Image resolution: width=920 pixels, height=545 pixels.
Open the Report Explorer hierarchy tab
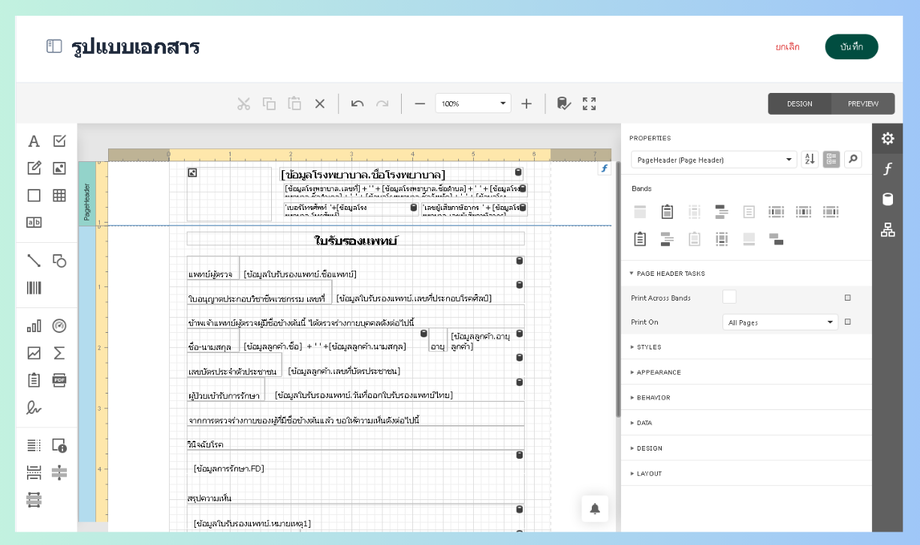click(887, 230)
